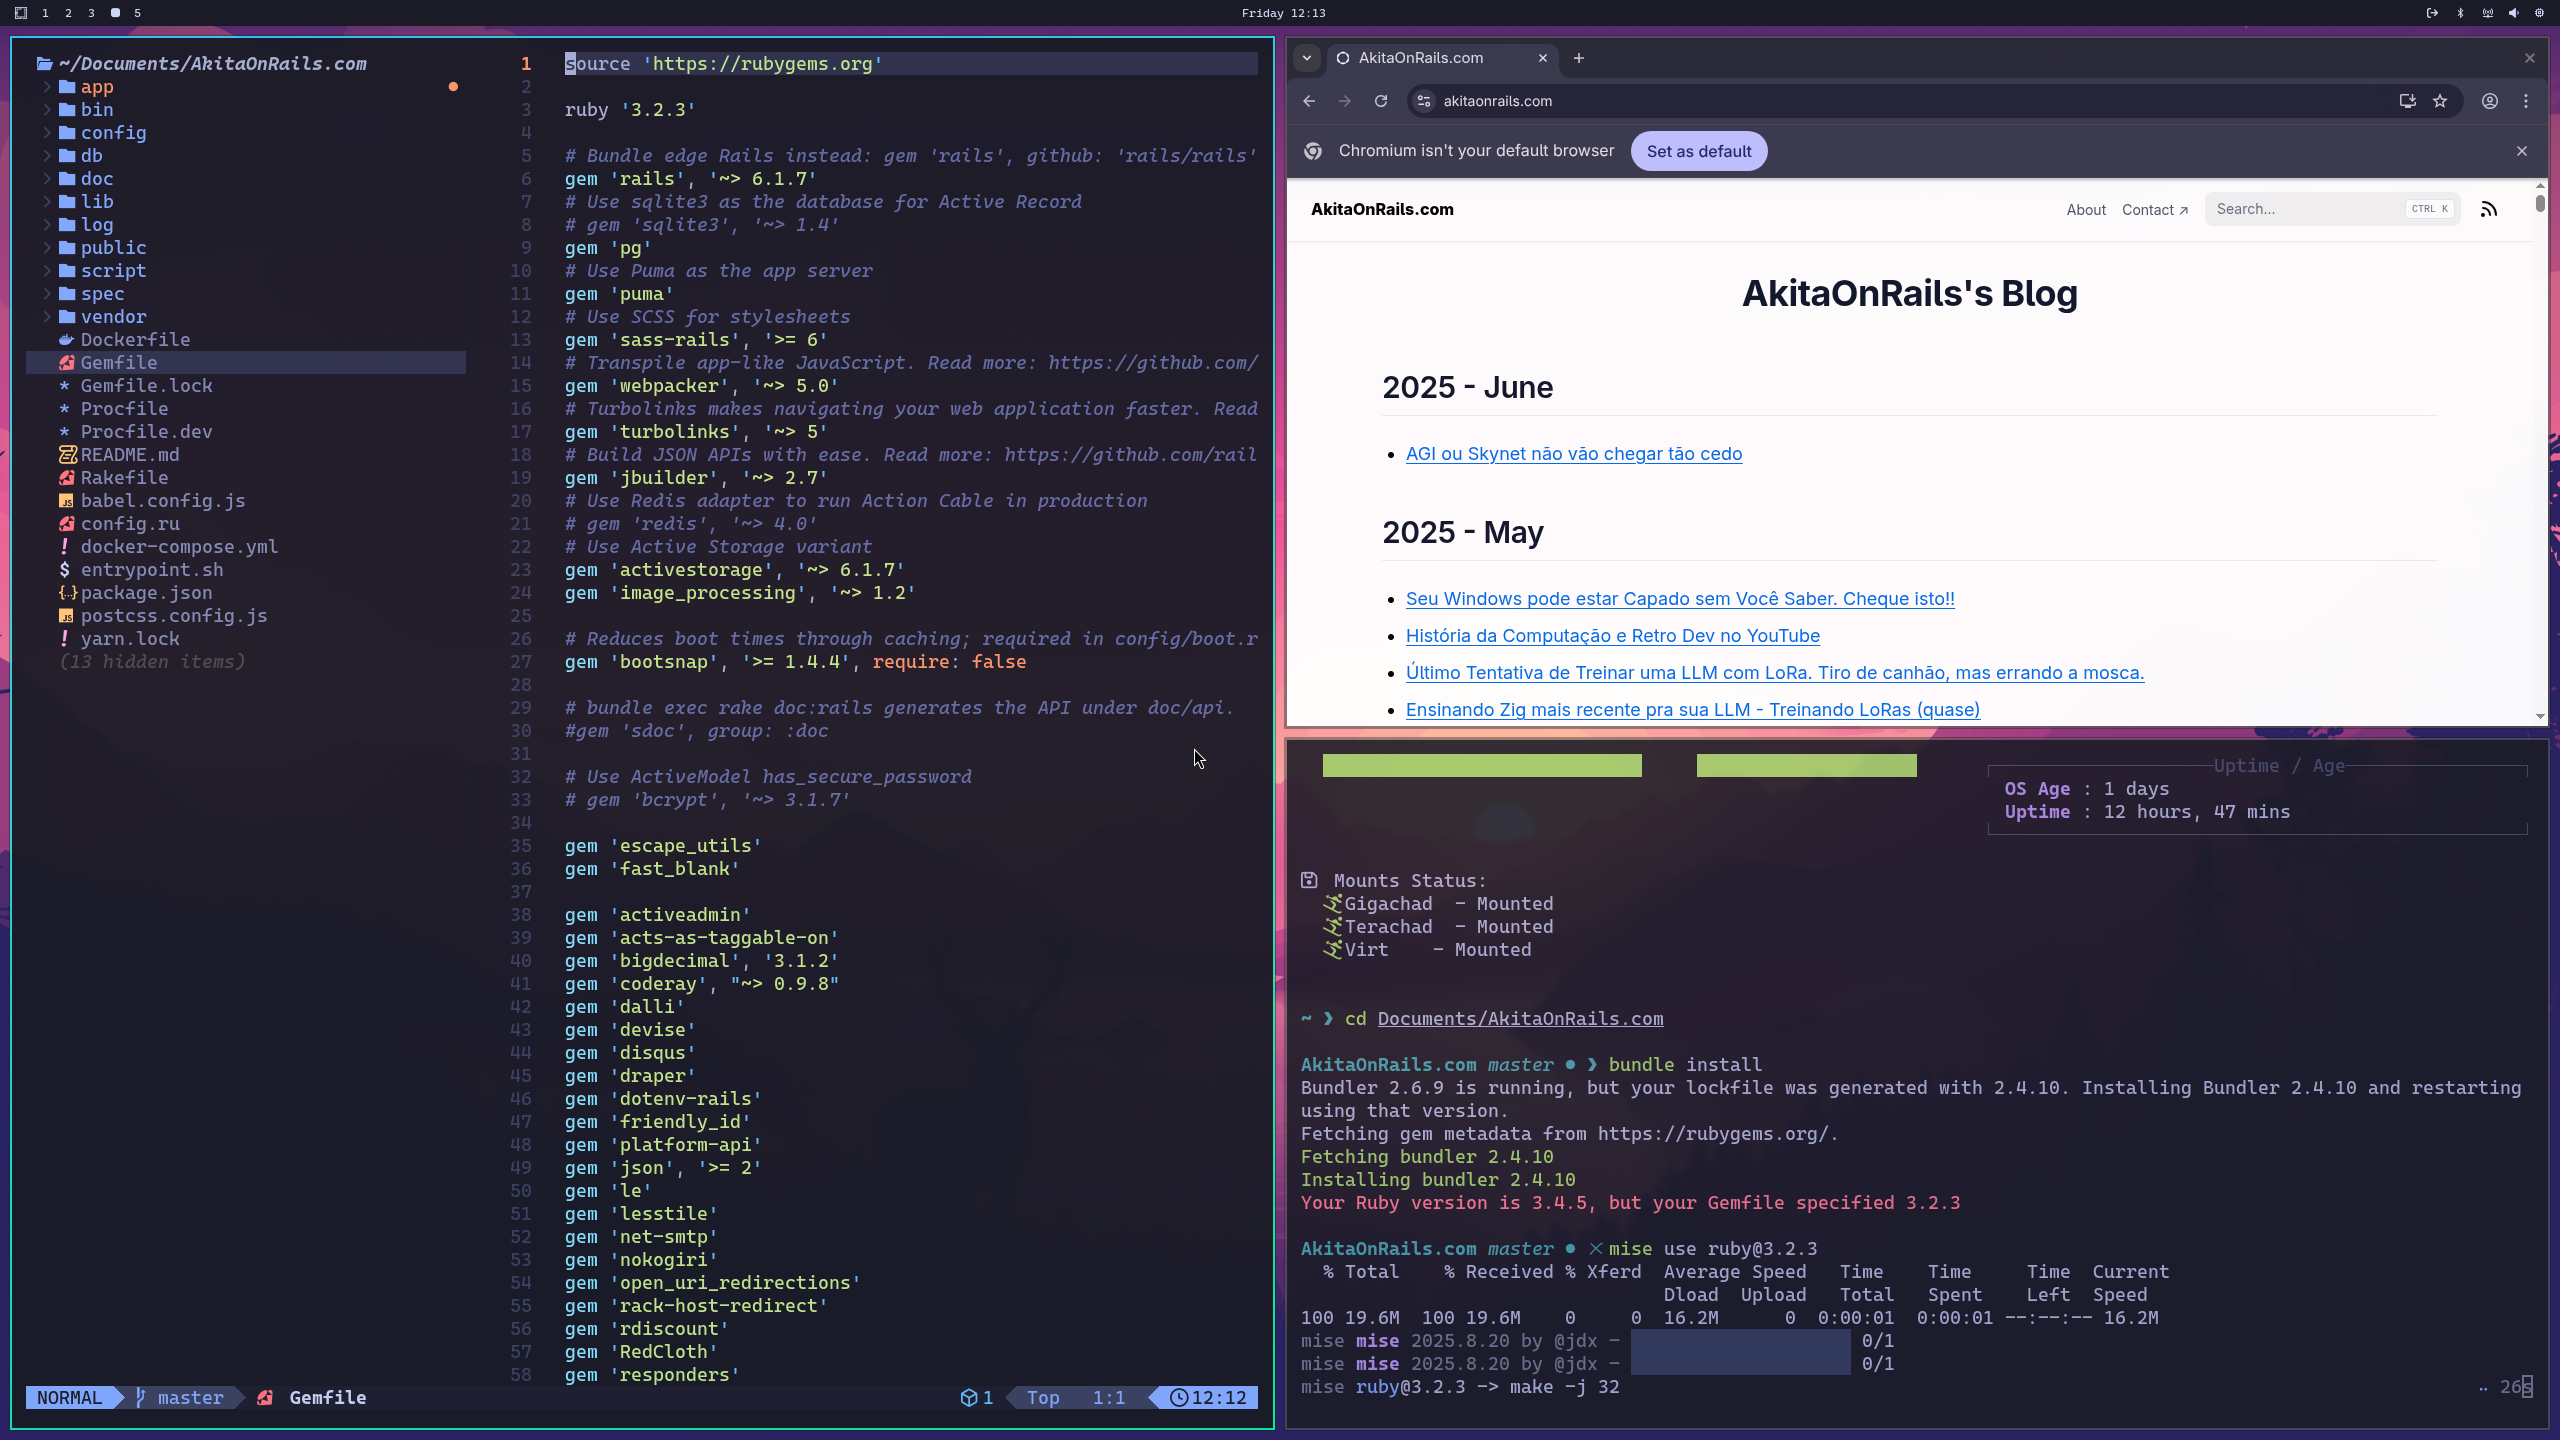Click the README.md markdown icon
The image size is (2560, 1440).
tap(67, 455)
